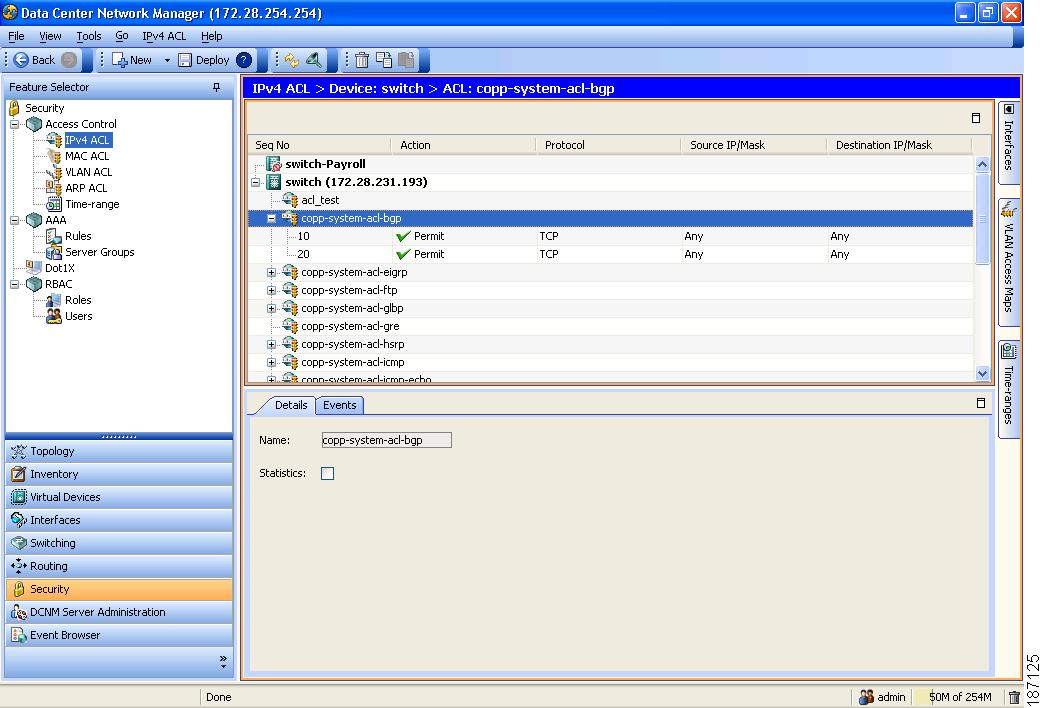Select MAC ACL in Feature Selector
Screen dimensions: 1044x708
[87, 156]
